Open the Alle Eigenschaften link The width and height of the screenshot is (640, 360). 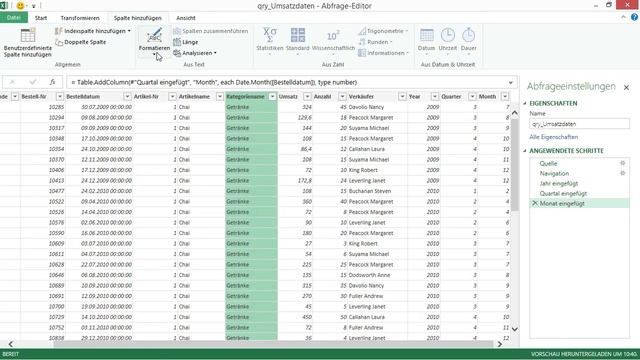pyautogui.click(x=553, y=137)
